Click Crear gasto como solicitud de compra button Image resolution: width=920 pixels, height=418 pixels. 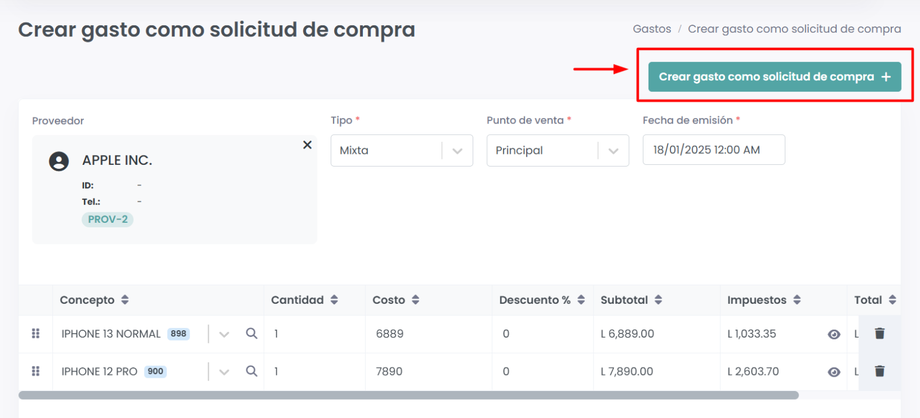(774, 77)
